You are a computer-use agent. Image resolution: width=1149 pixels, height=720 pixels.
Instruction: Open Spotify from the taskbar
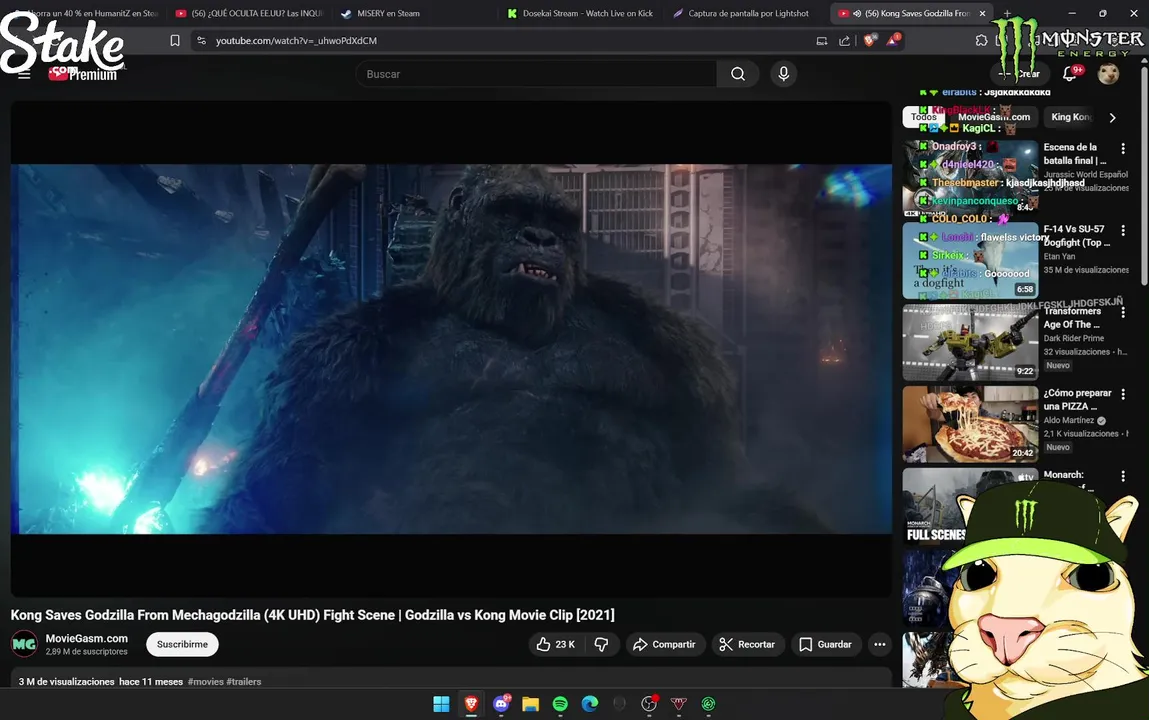[560, 704]
